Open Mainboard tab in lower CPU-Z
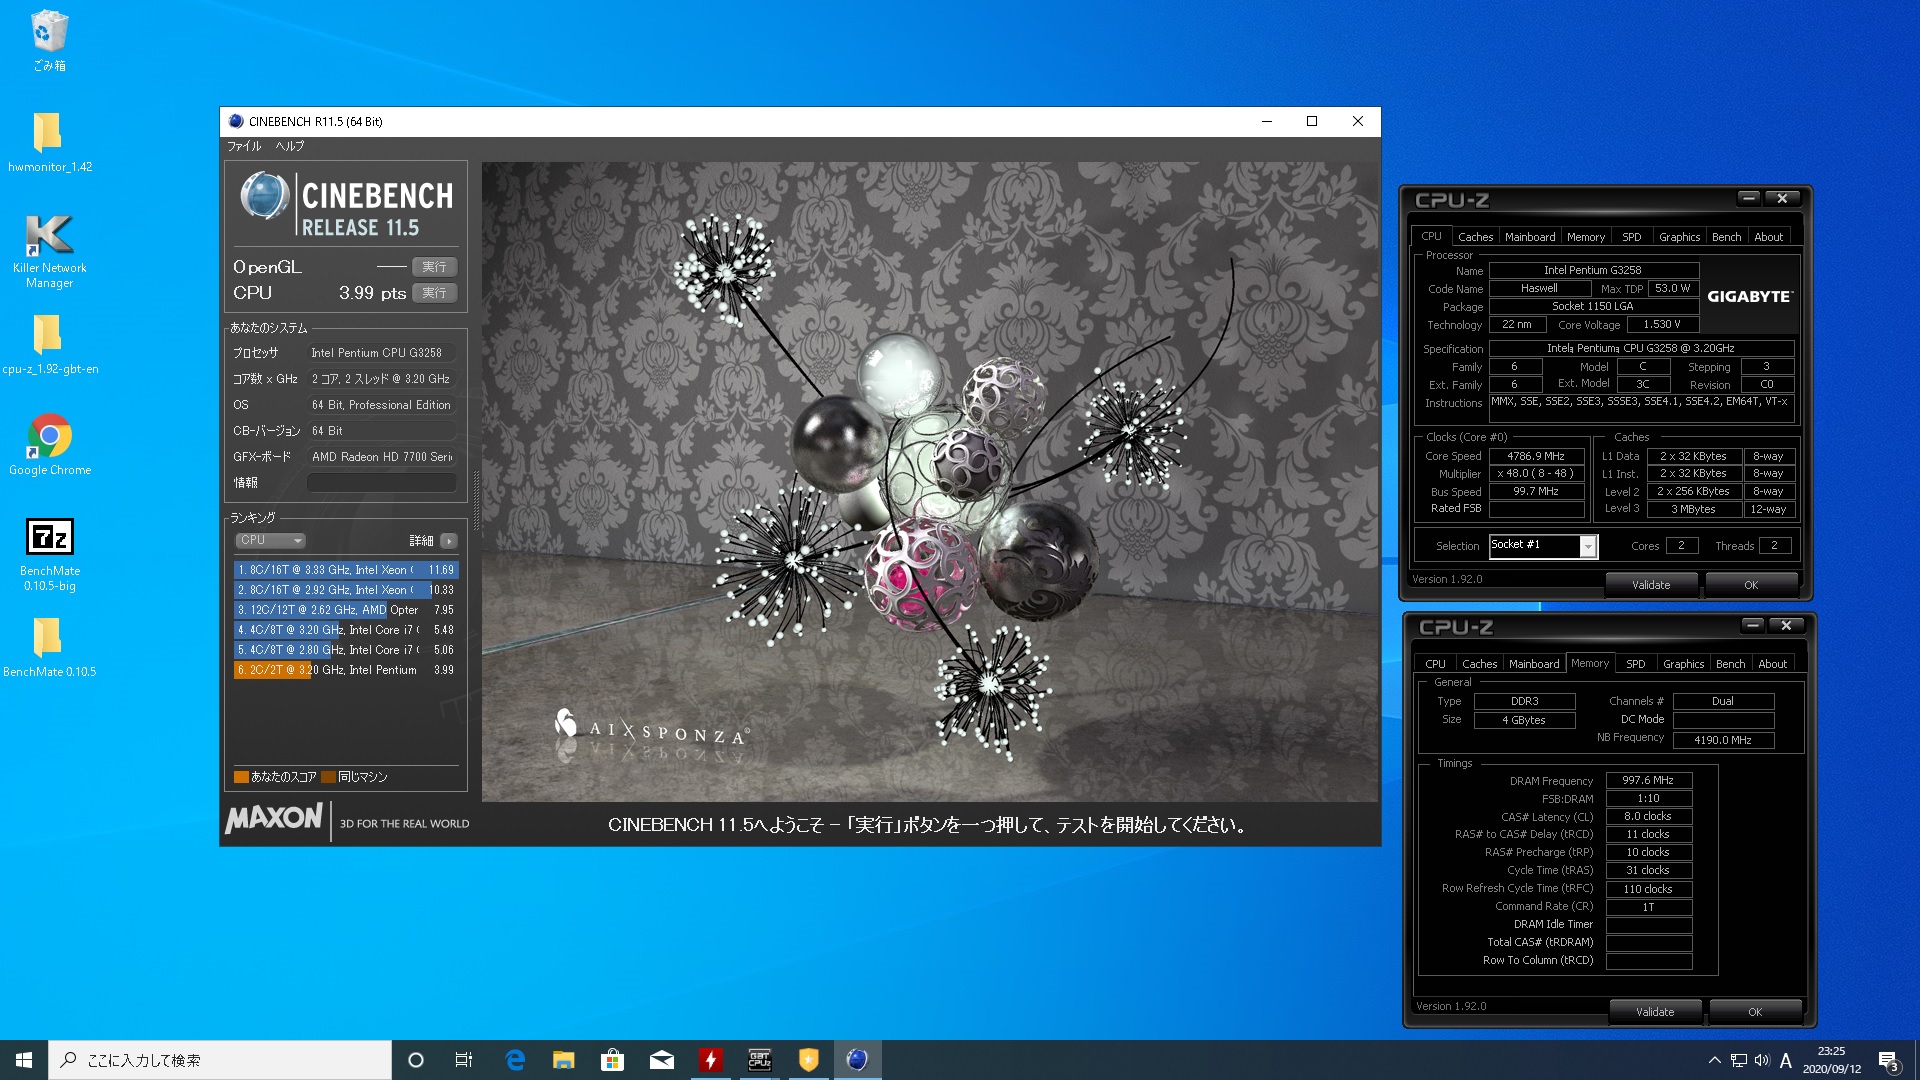Image resolution: width=1920 pixels, height=1080 pixels. pos(1534,664)
